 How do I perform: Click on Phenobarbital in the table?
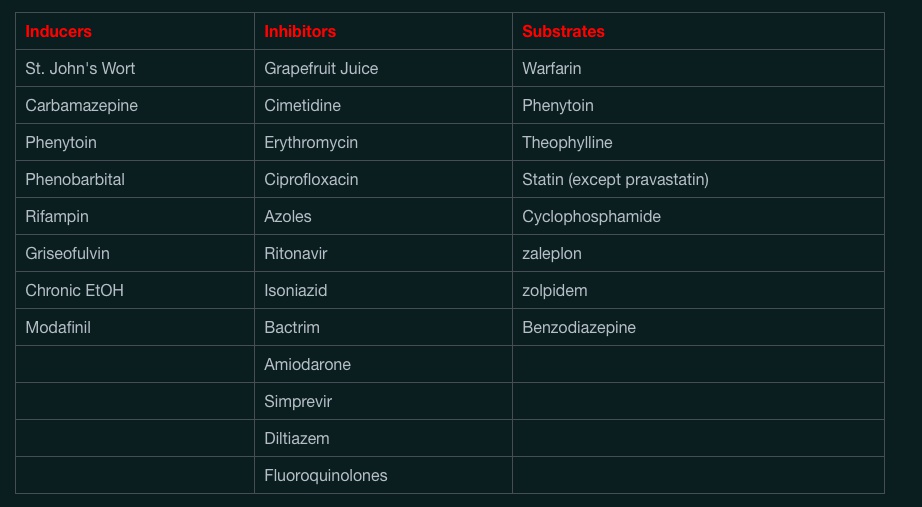[x=75, y=179]
